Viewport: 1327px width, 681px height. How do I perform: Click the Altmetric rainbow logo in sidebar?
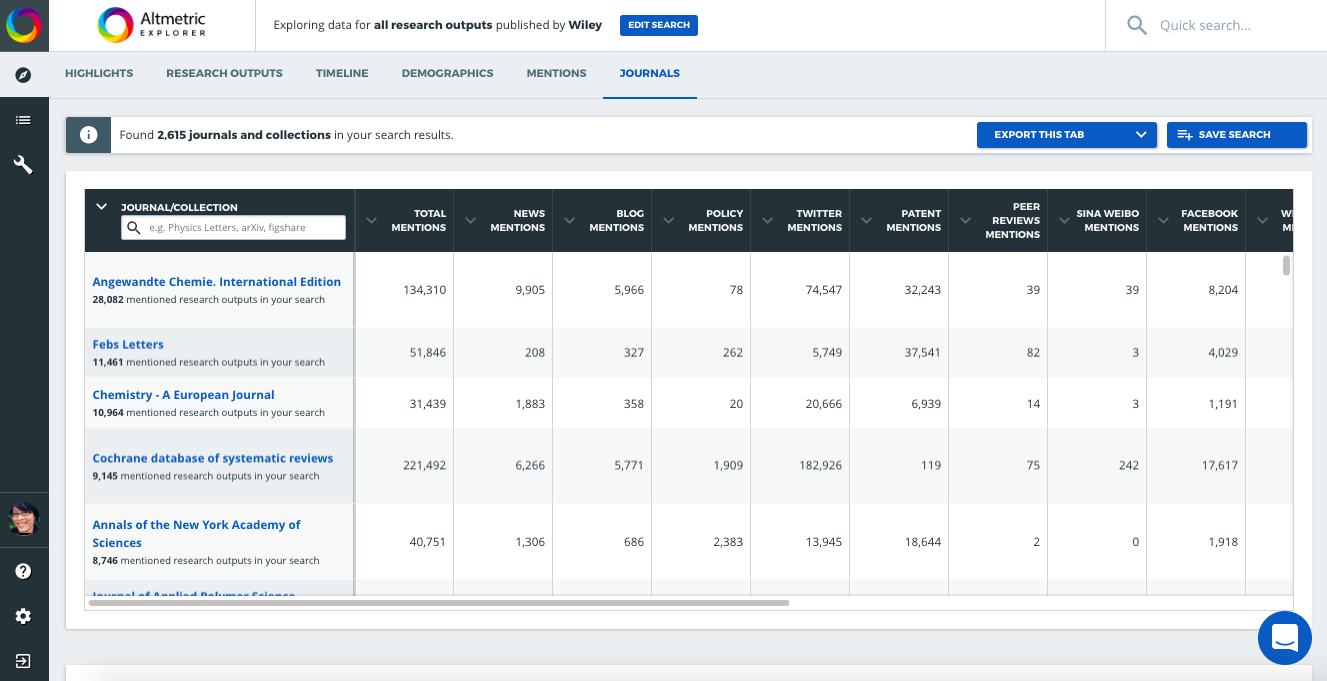pyautogui.click(x=24, y=25)
